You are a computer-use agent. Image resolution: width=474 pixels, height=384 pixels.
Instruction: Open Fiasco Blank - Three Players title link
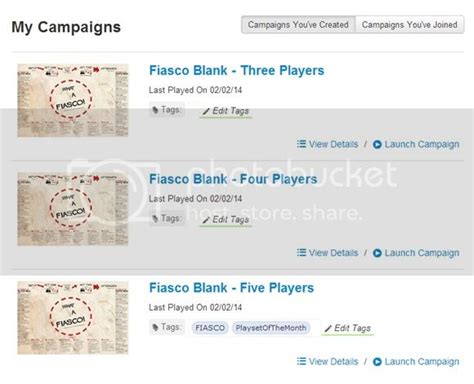(x=236, y=70)
